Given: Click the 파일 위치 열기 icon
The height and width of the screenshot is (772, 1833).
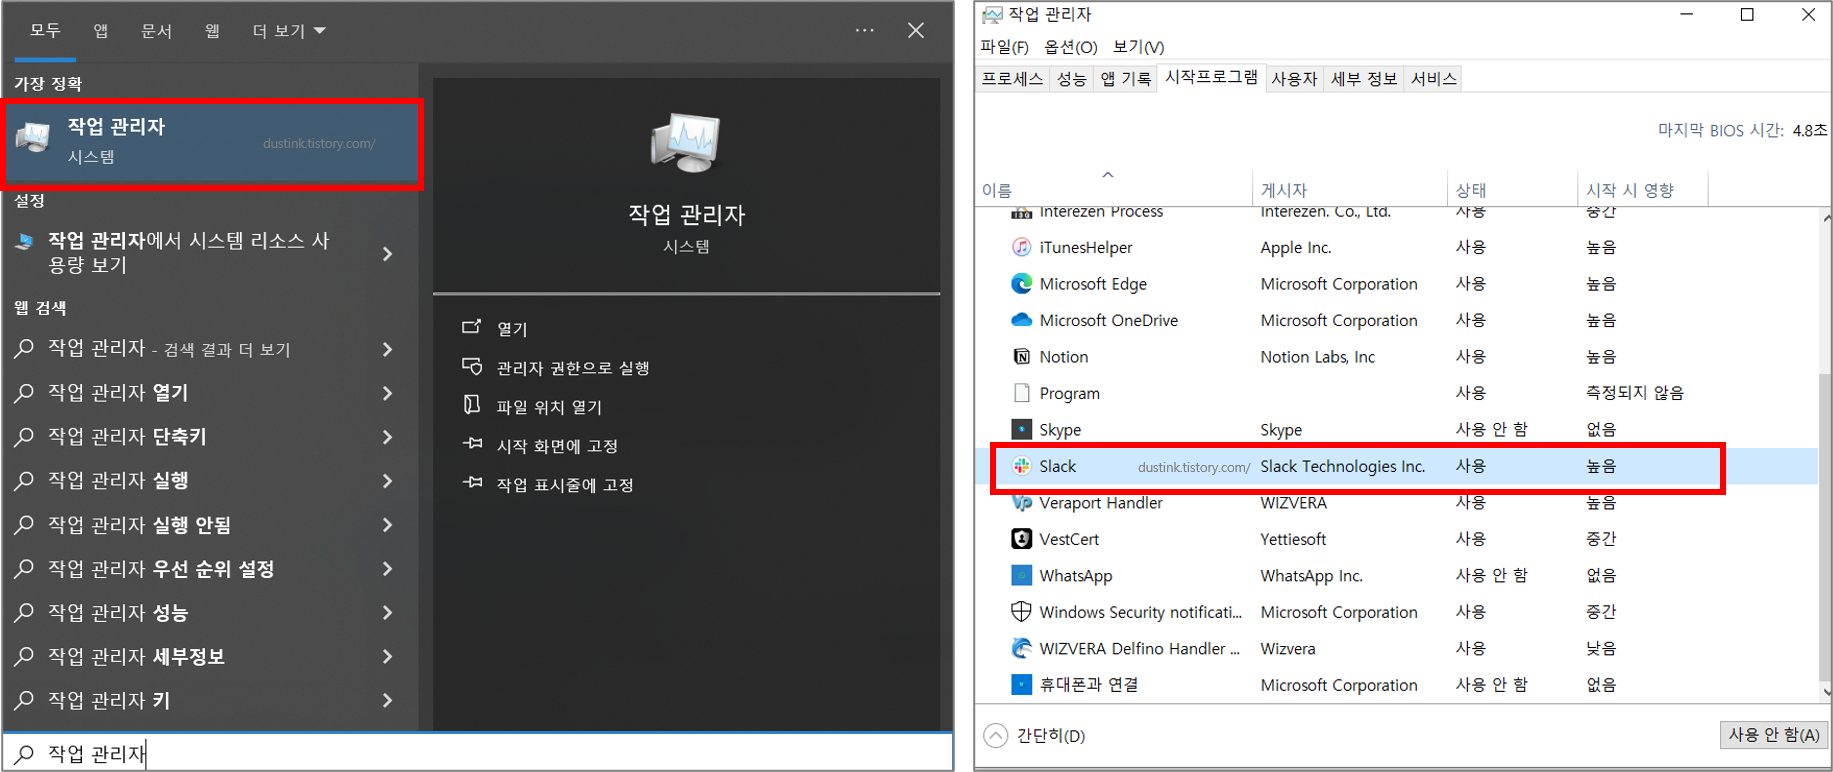Looking at the screenshot, I should click(472, 404).
